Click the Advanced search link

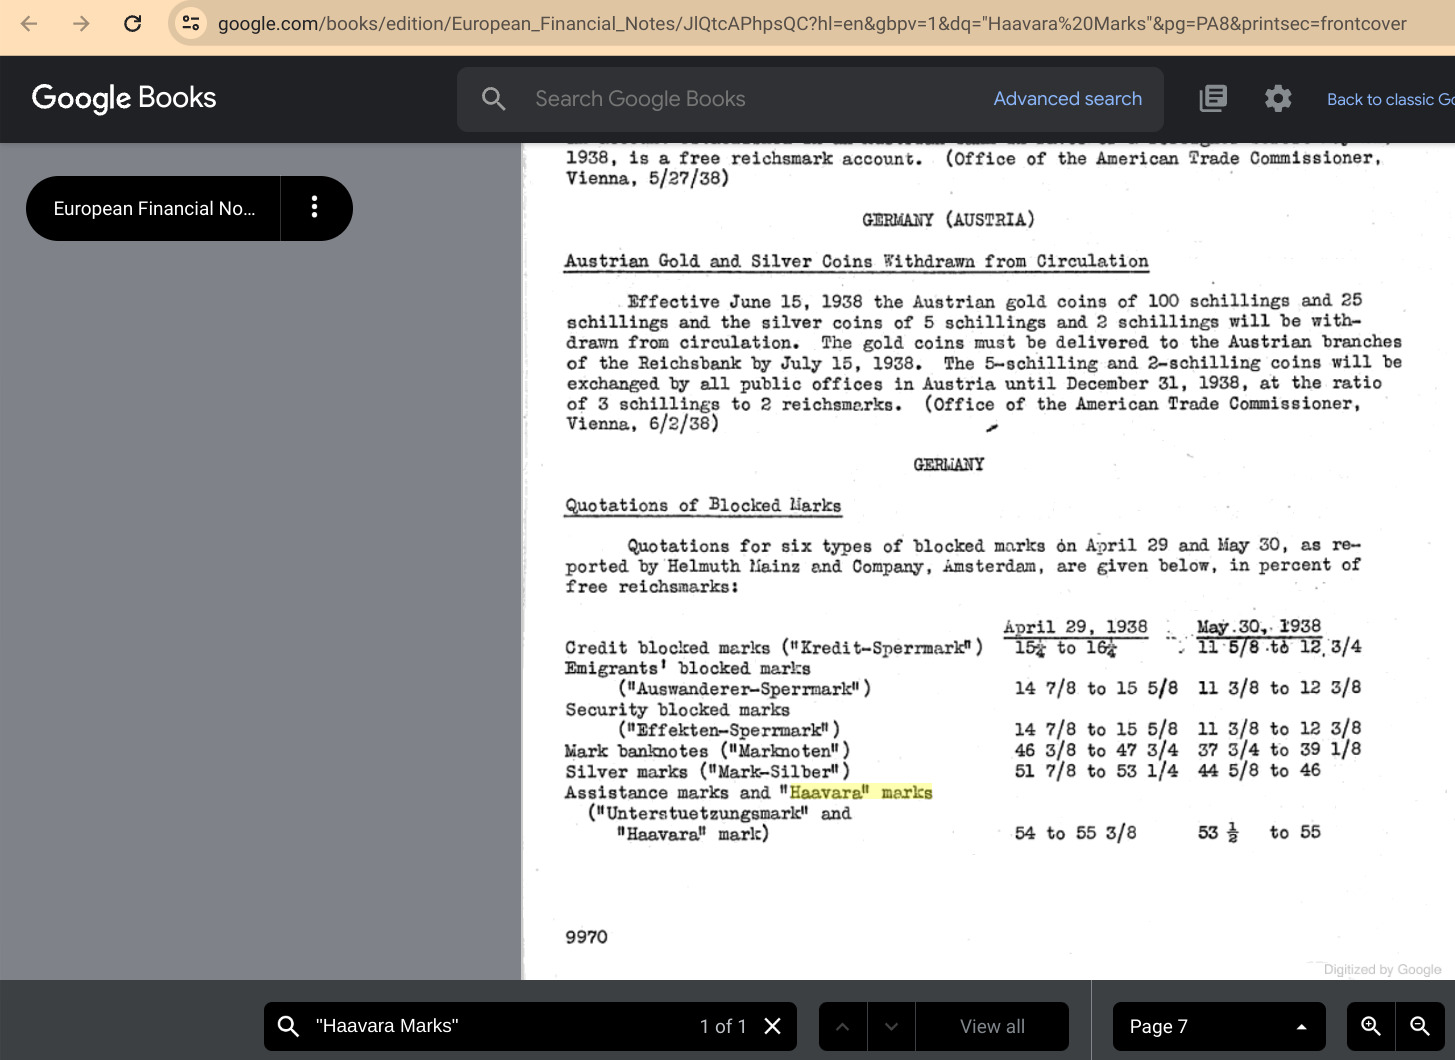click(x=1067, y=98)
